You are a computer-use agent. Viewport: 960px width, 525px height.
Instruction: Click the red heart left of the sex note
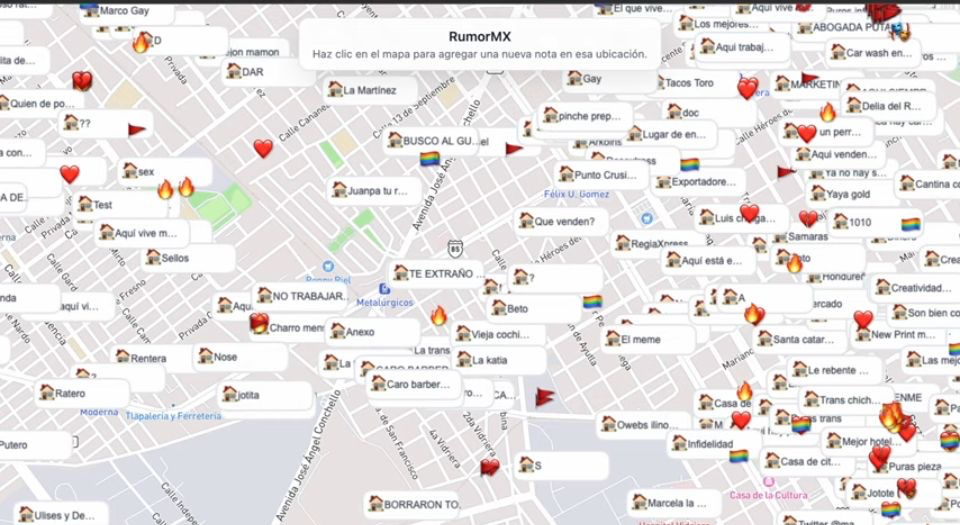pyautogui.click(x=70, y=174)
